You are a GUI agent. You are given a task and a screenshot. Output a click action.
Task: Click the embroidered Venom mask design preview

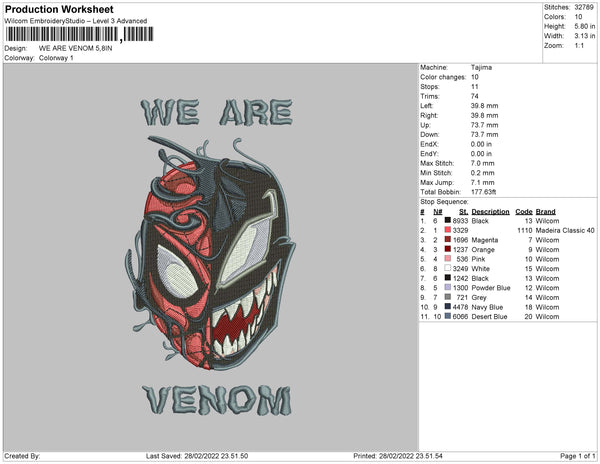point(210,254)
